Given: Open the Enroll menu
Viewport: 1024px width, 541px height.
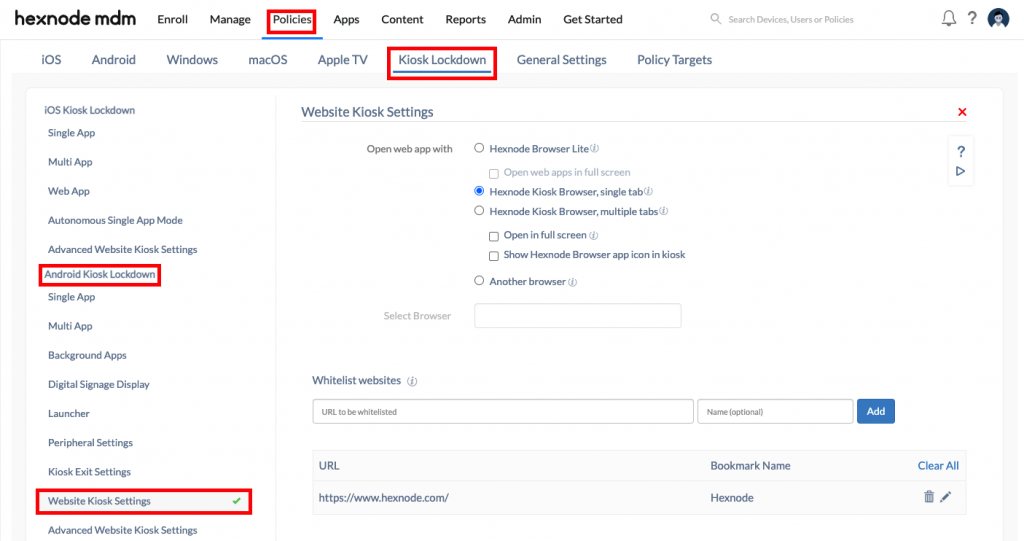Looking at the screenshot, I should 172,20.
